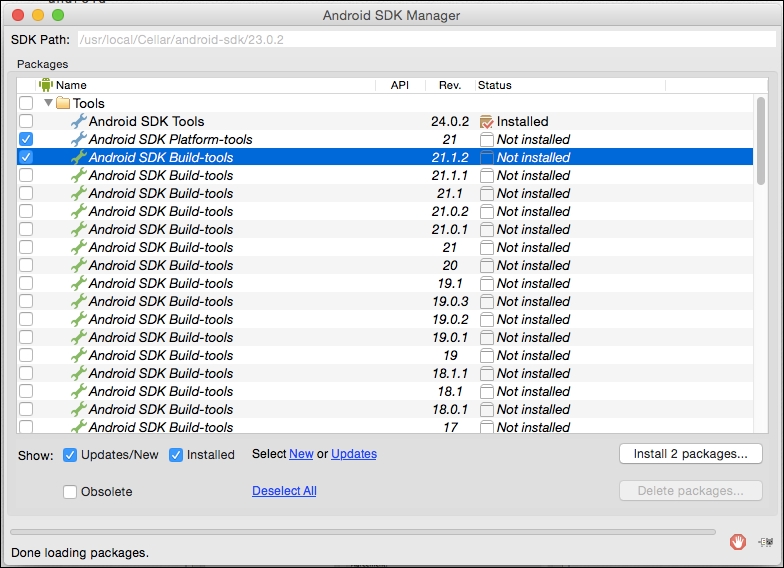
Task: Click wrench icon for Build-tools 18.0.1
Action: [78, 409]
